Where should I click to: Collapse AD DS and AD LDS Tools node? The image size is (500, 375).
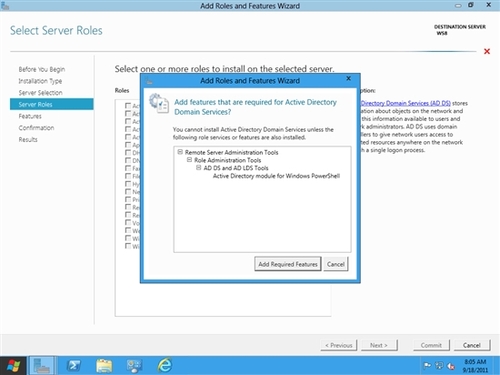(x=199, y=168)
